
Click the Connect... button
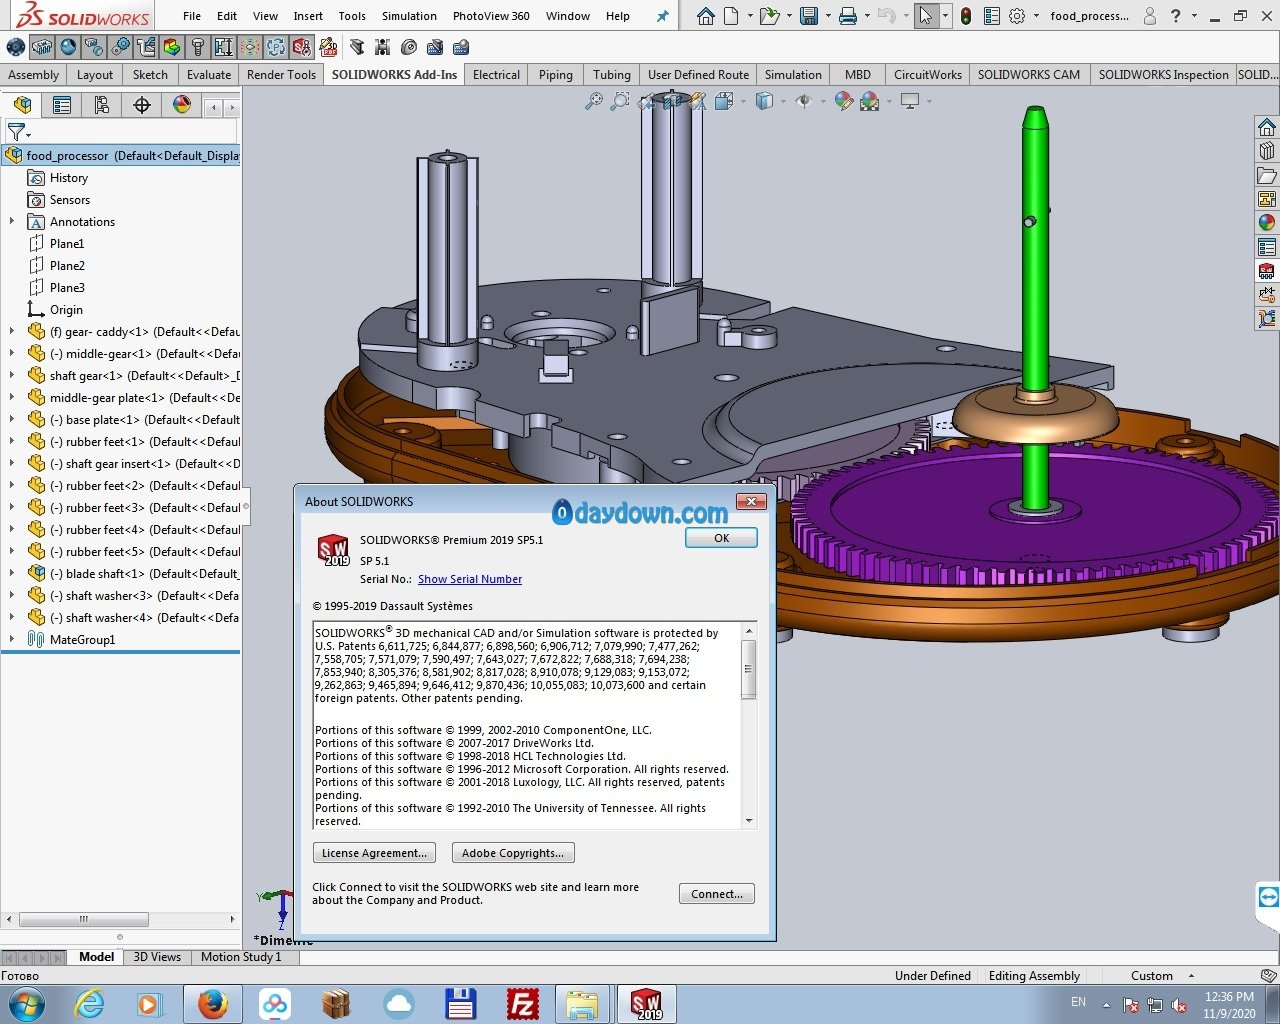click(717, 894)
